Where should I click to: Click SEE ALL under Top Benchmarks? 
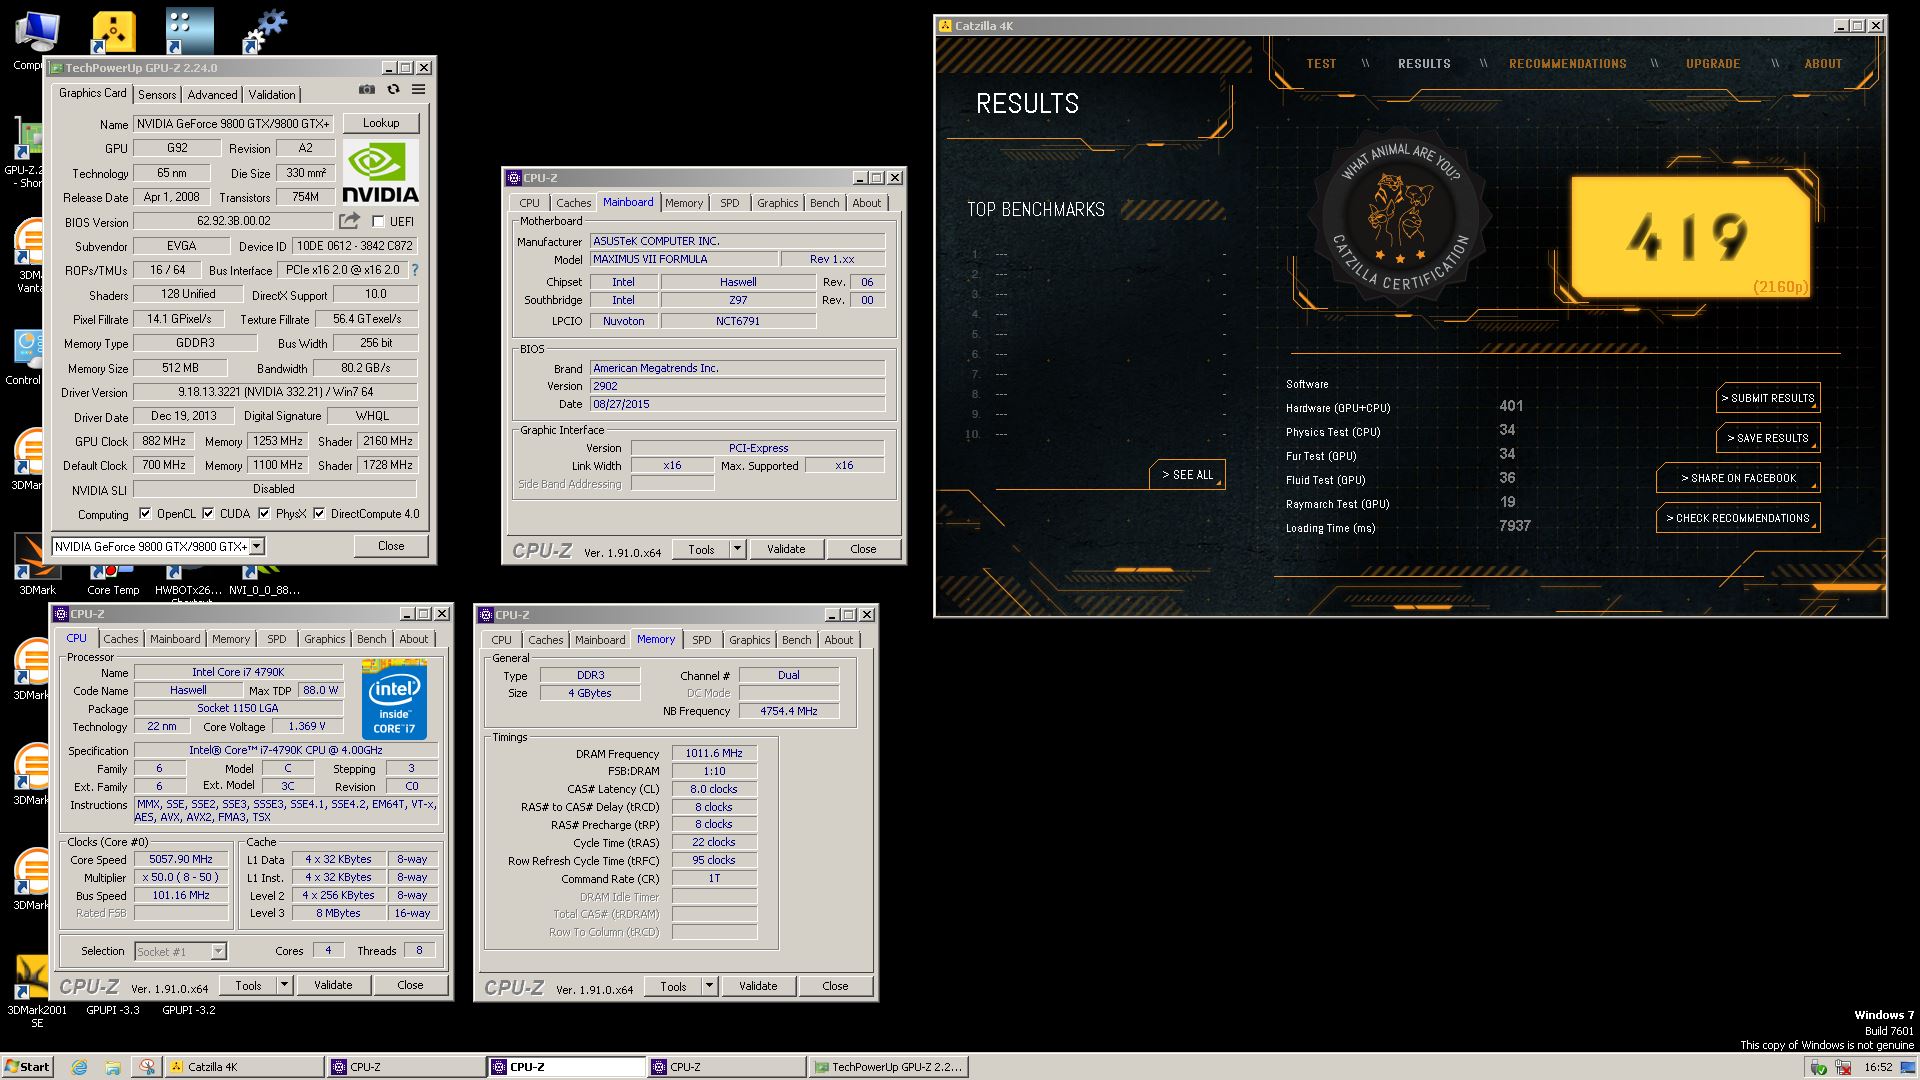pos(1187,475)
